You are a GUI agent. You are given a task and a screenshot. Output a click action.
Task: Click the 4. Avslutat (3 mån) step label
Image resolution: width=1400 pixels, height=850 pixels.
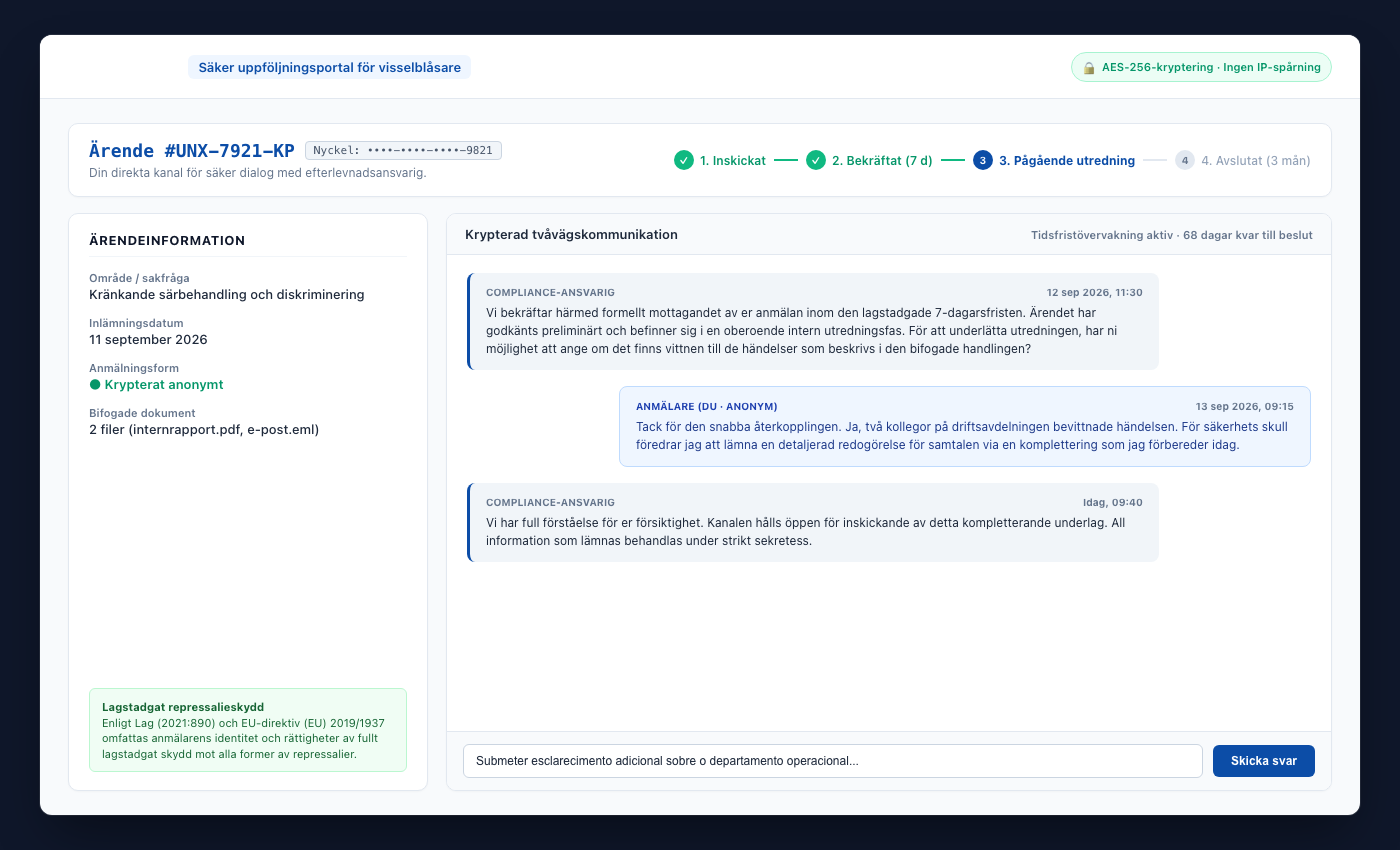(1256, 160)
